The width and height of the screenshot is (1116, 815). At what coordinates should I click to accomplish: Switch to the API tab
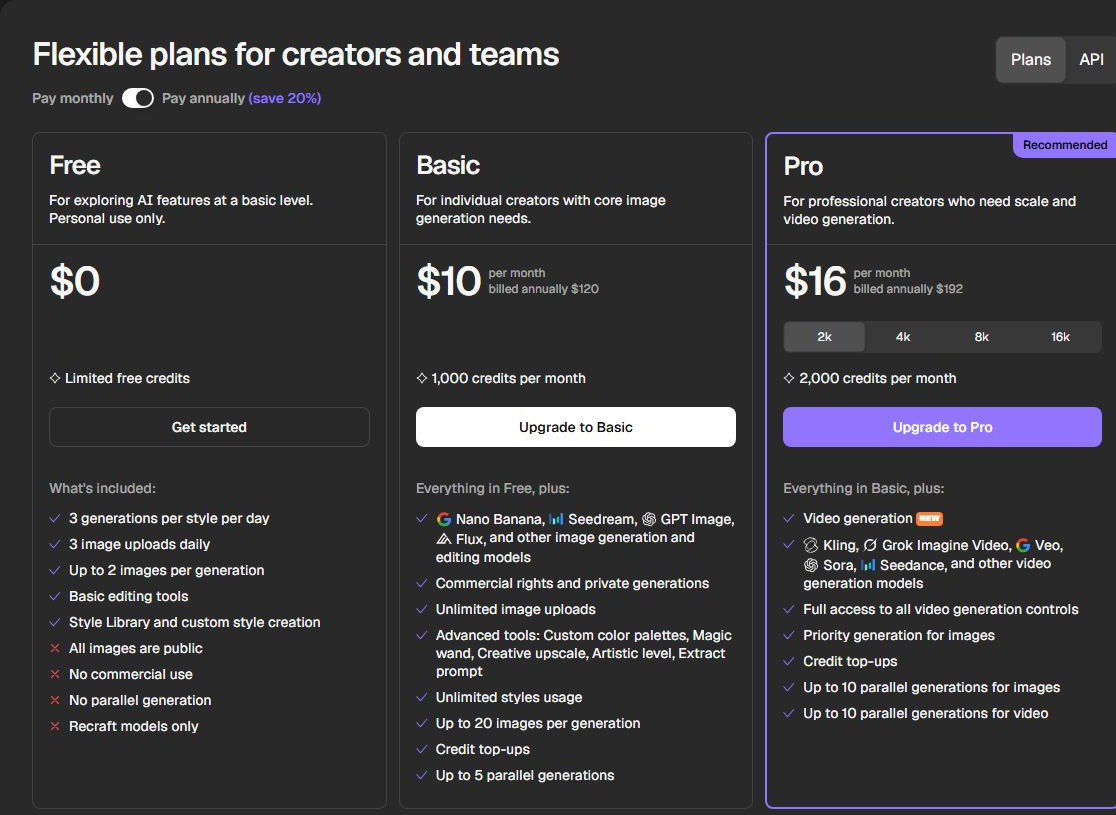click(x=1090, y=60)
